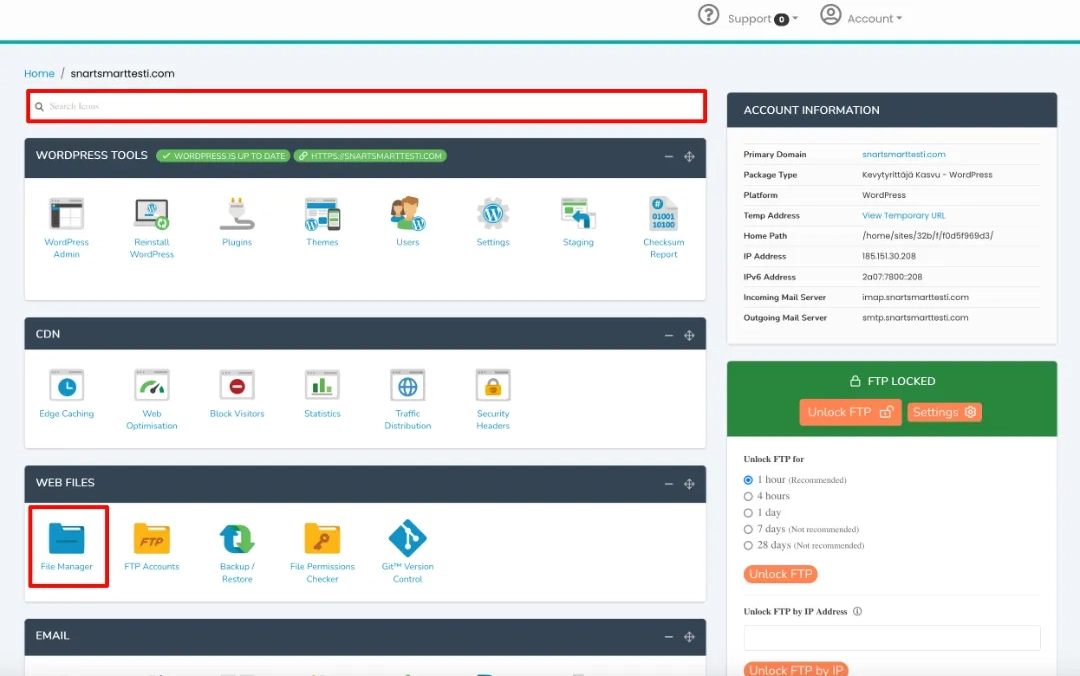Open the snartsmarttesti.com primary domain link
The image size is (1080, 676).
[x=904, y=154]
